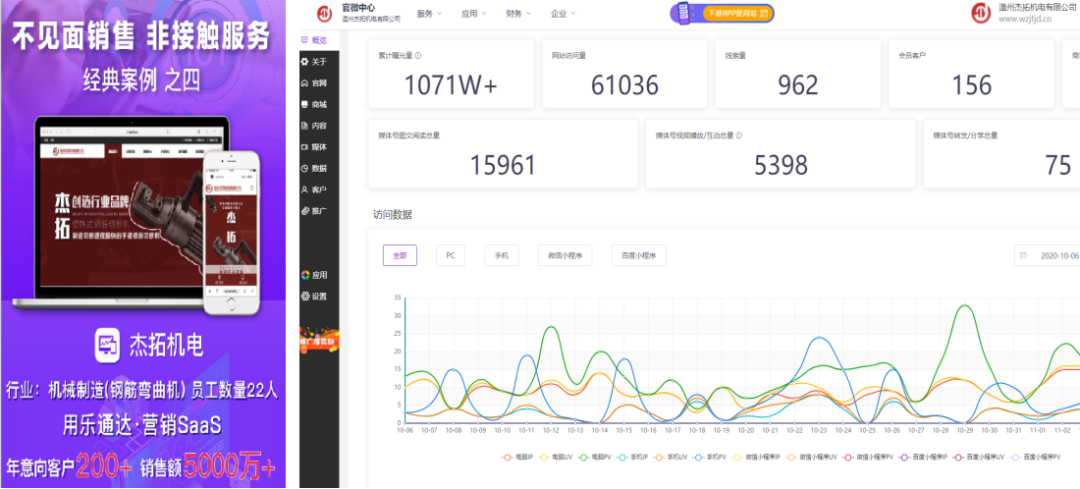Open the 关于 gear item in sidebar

coord(314,61)
